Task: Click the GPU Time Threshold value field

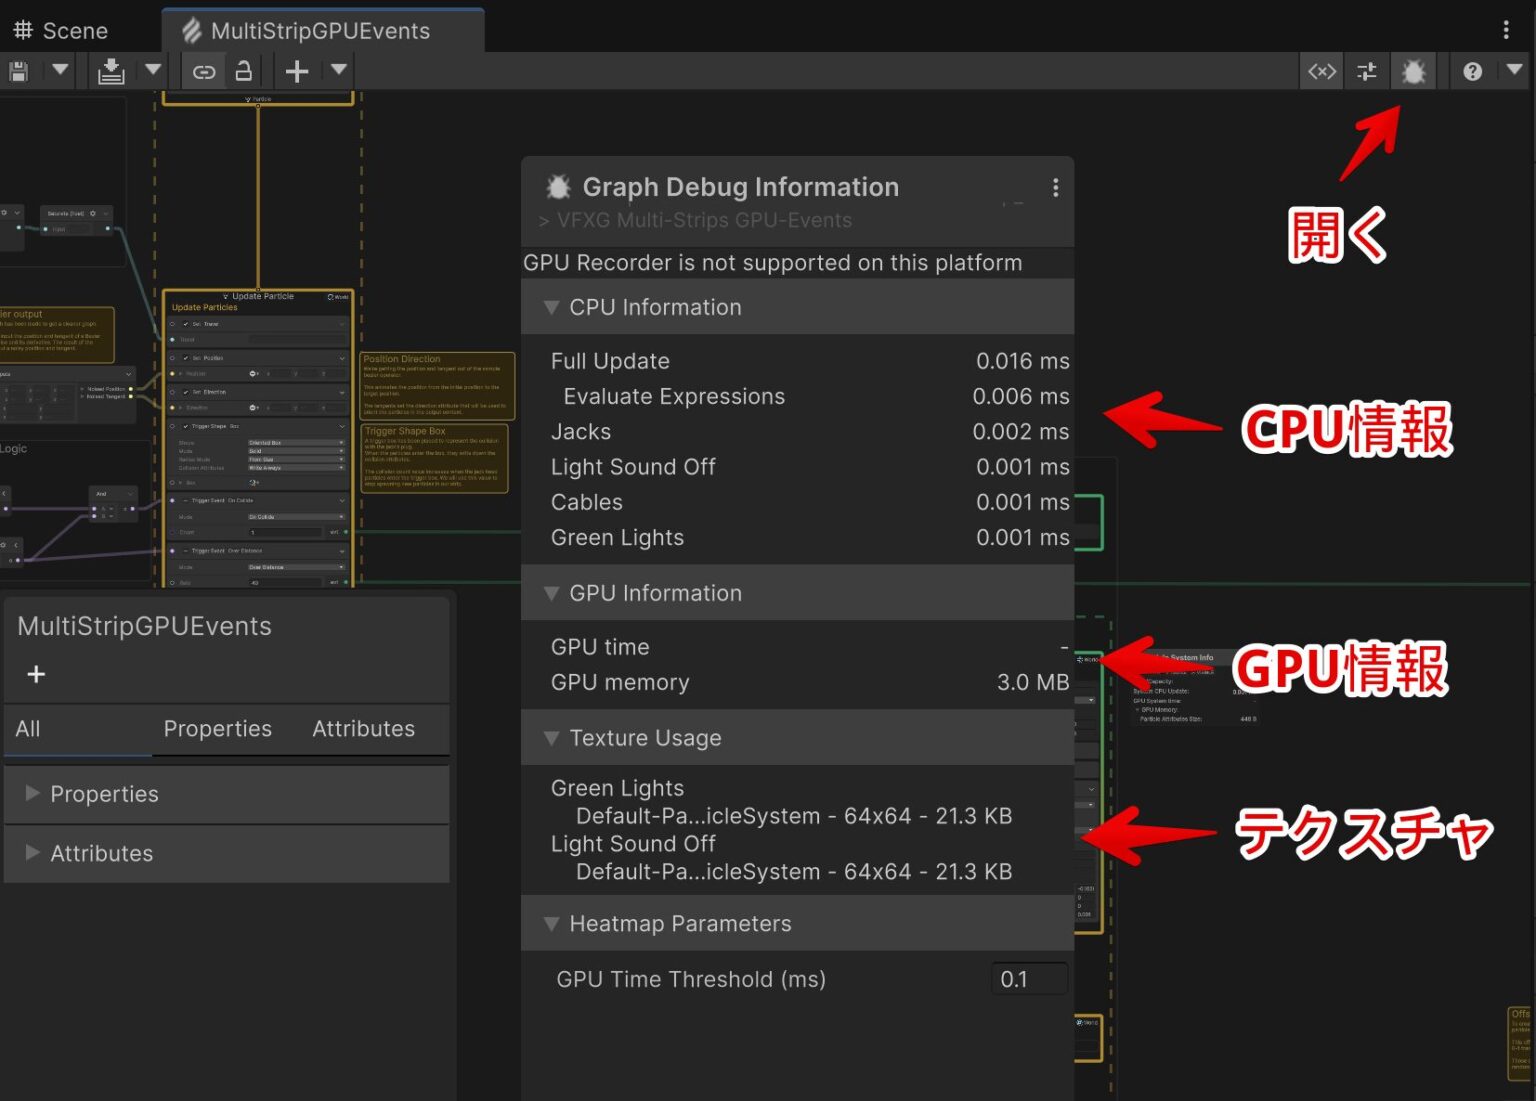Action: click(1028, 979)
